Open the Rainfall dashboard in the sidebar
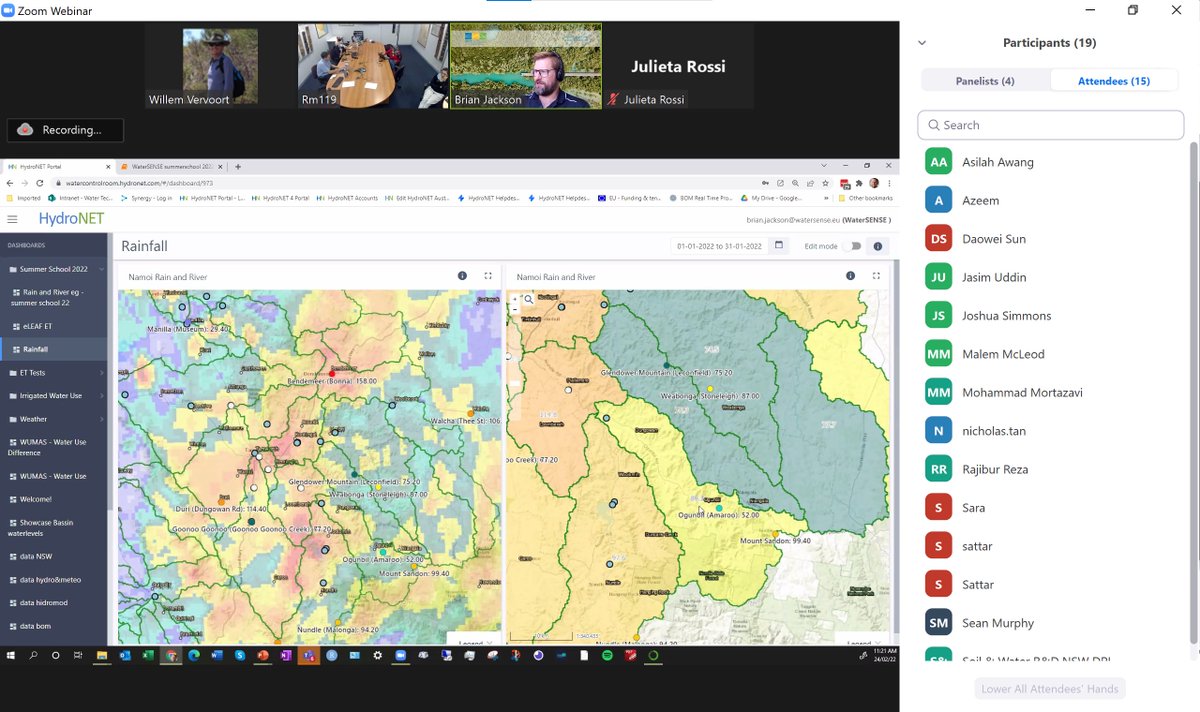The width and height of the screenshot is (1200, 712). tap(53, 349)
